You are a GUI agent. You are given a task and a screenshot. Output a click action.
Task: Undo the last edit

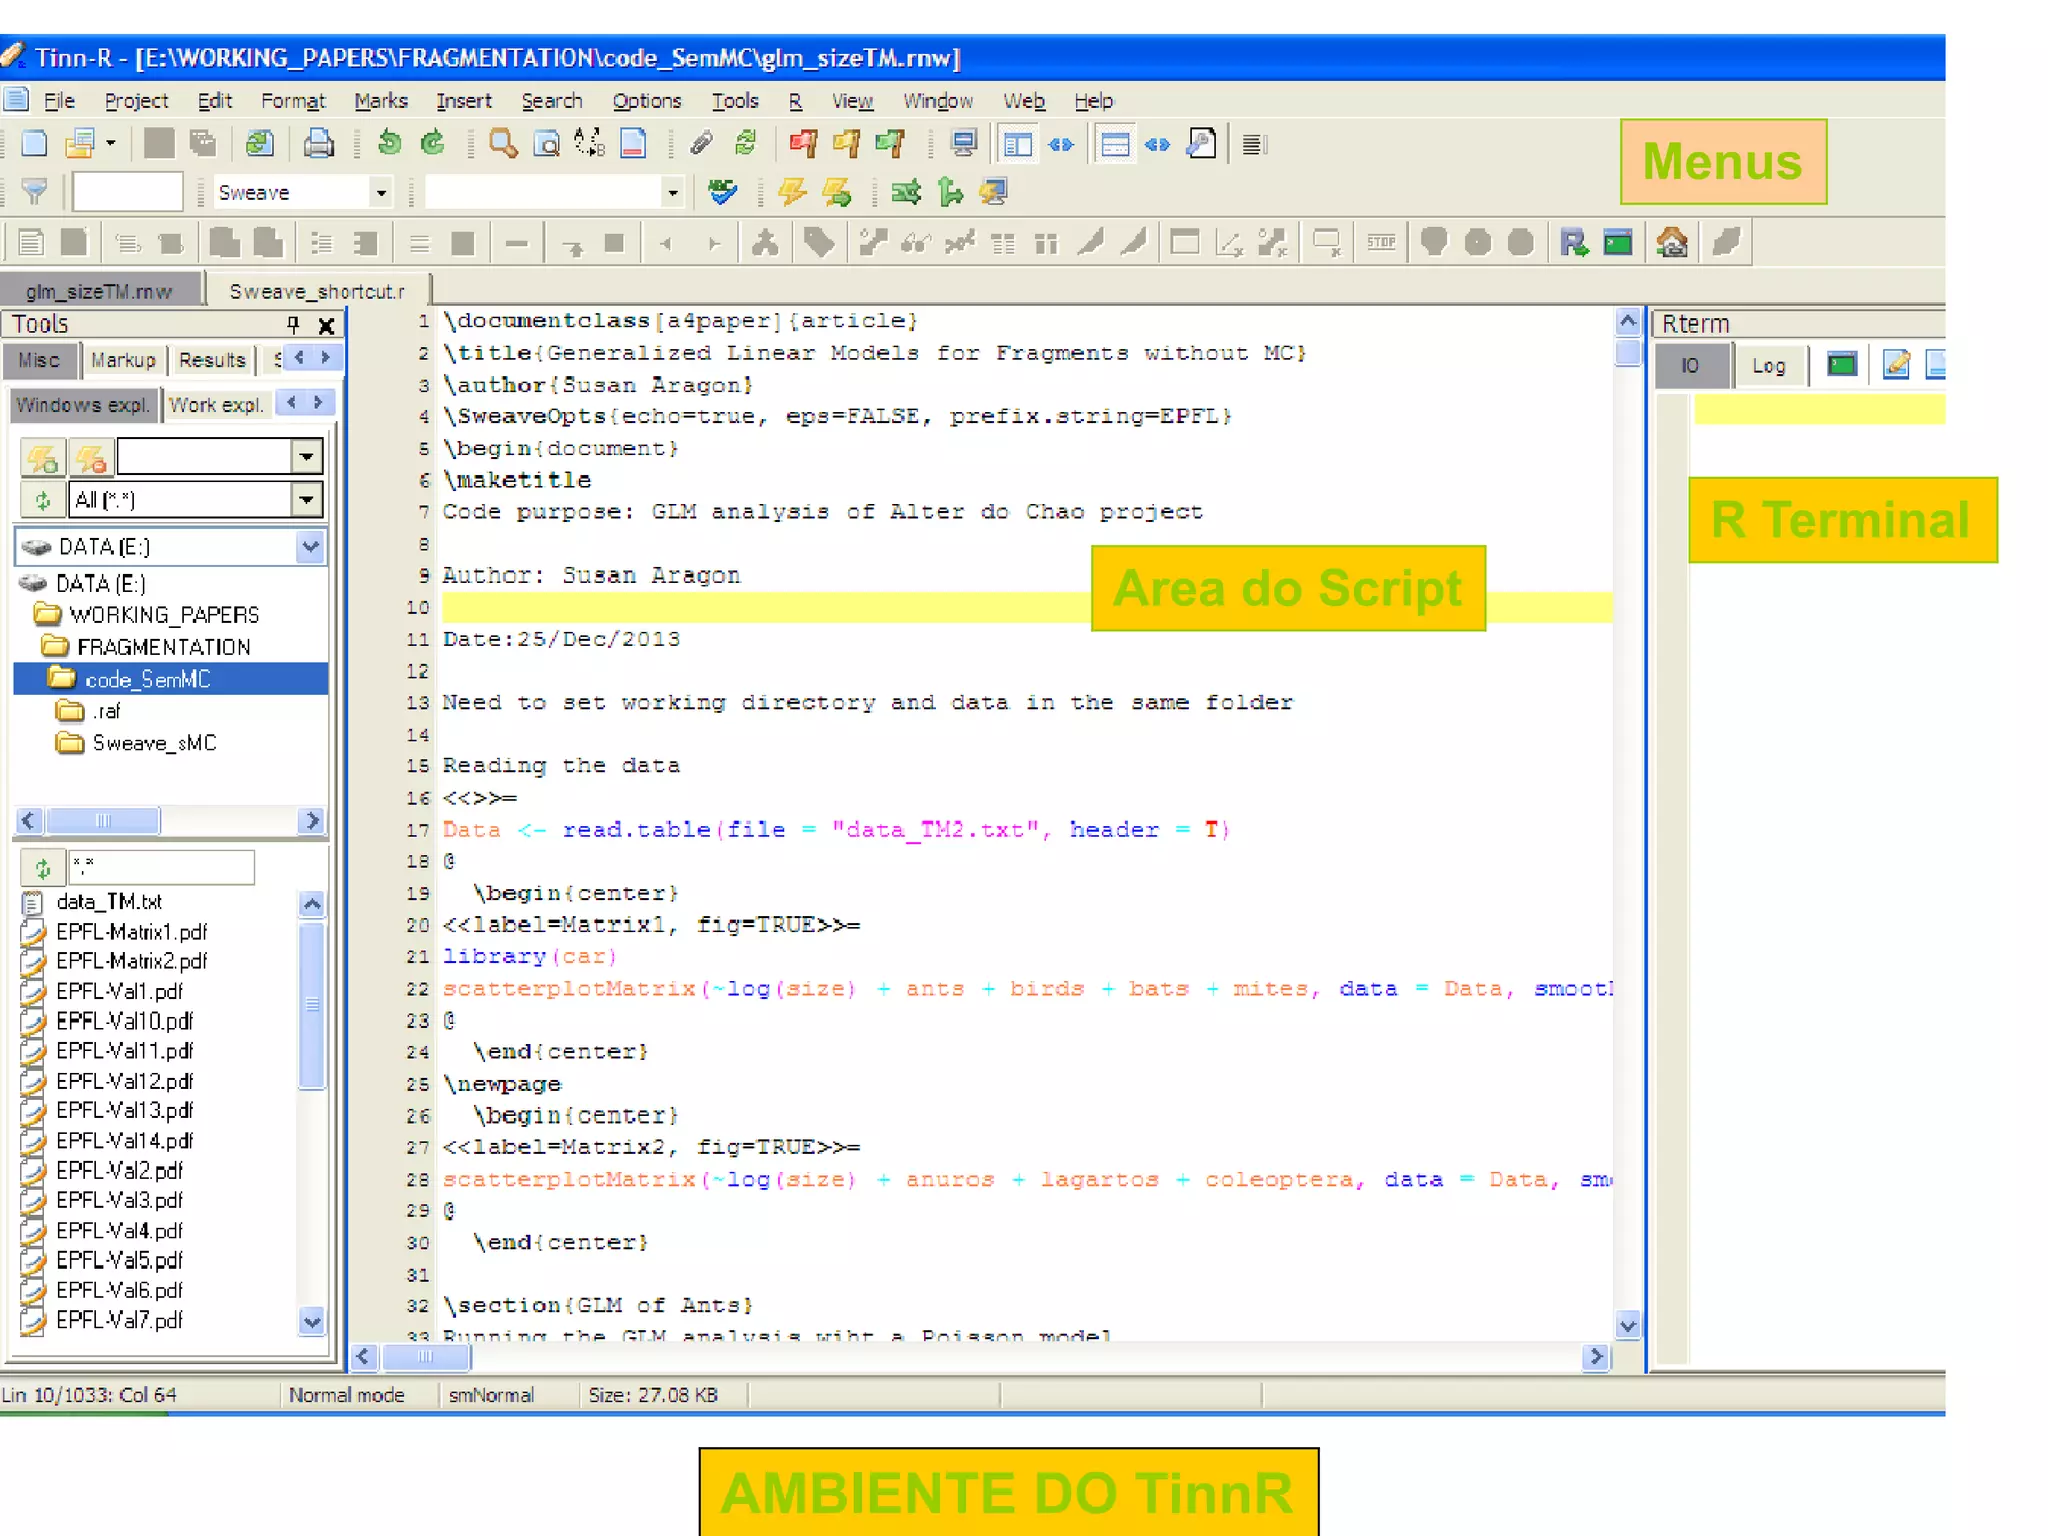click(390, 144)
